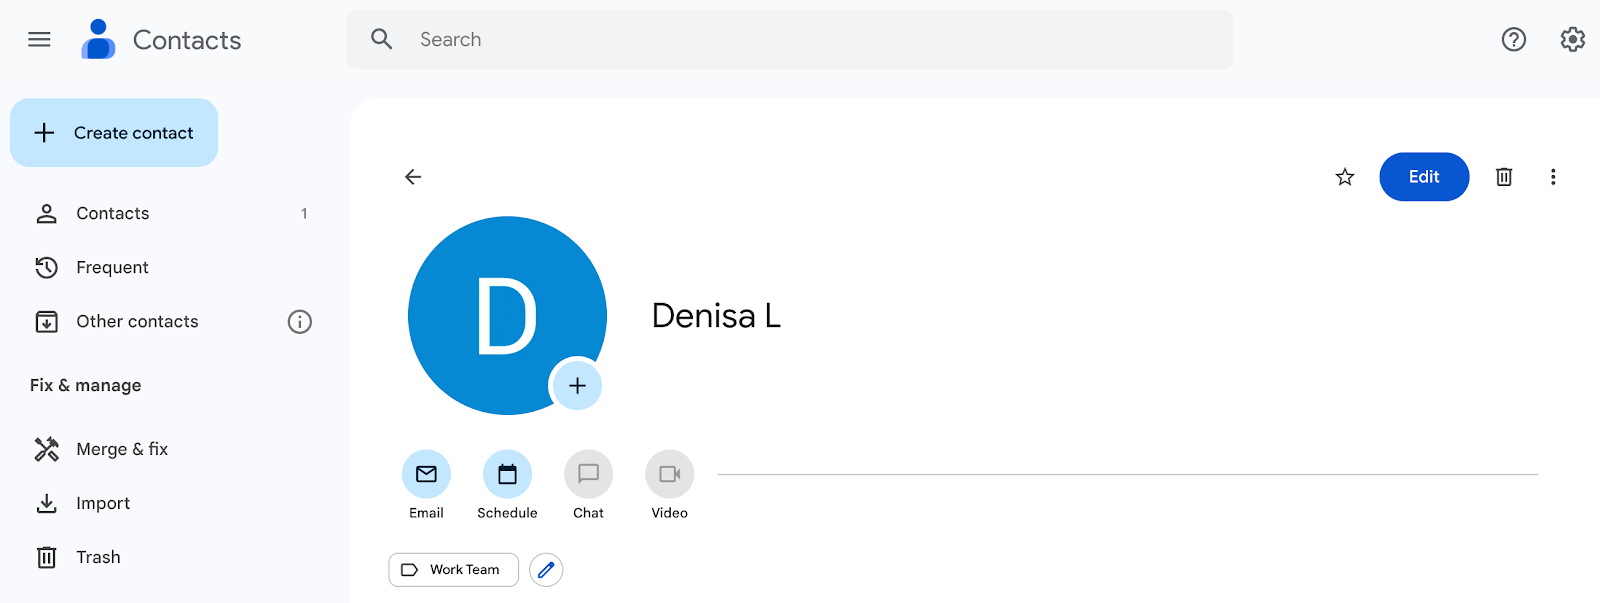Screen dimensions: 1600x603
Task: Click the Chat action icon
Action: (588, 474)
